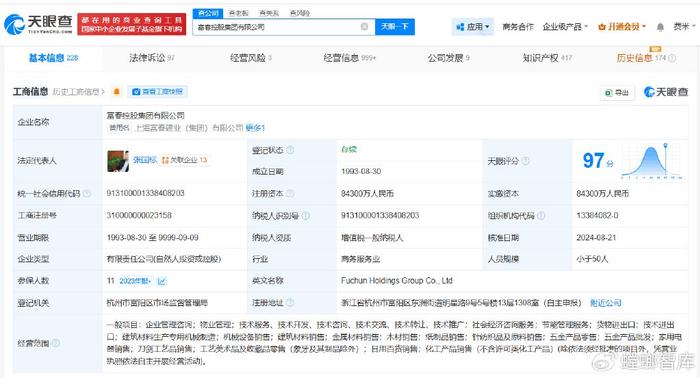
Task: Clear the search box with X icon
Action: (x=364, y=27)
